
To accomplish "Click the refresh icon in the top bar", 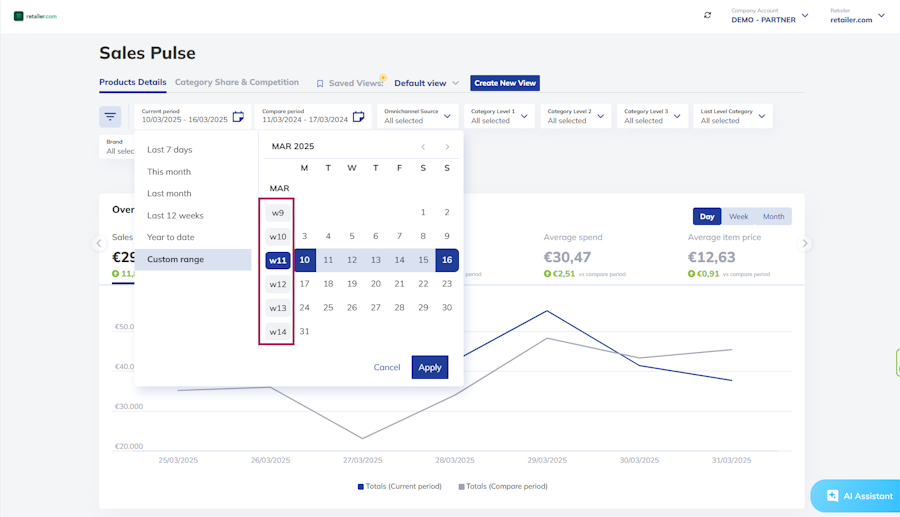I will [707, 15].
